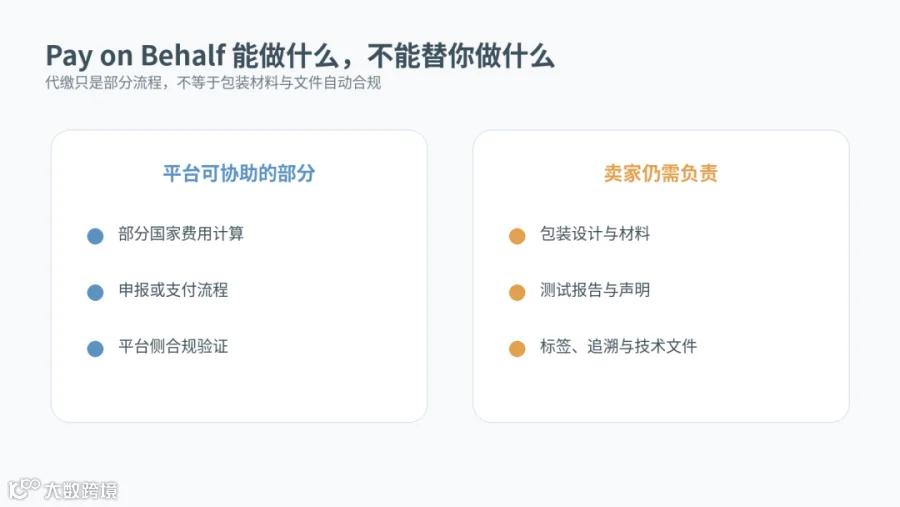Click the blue bullet beside 部分国家费用计算
Viewport: 900px width, 507px height.
coord(95,236)
